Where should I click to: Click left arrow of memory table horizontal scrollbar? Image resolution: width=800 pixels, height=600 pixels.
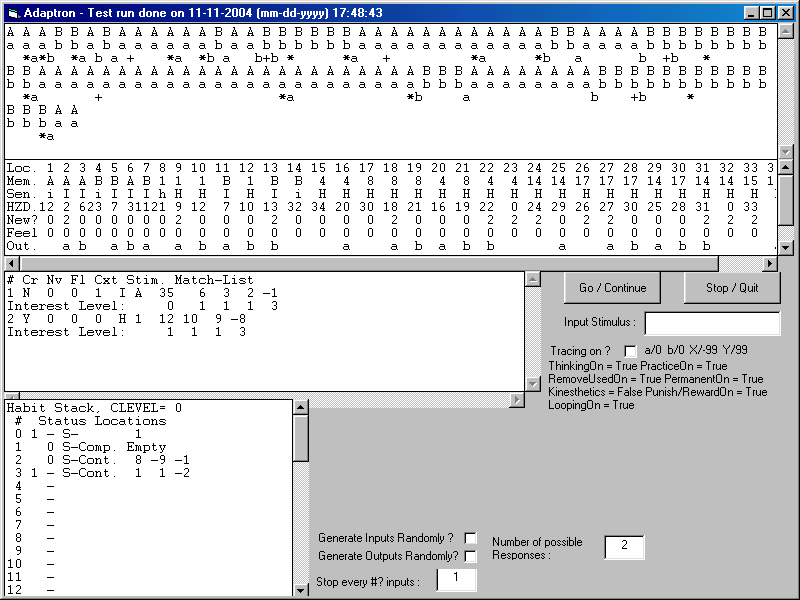coord(12,264)
